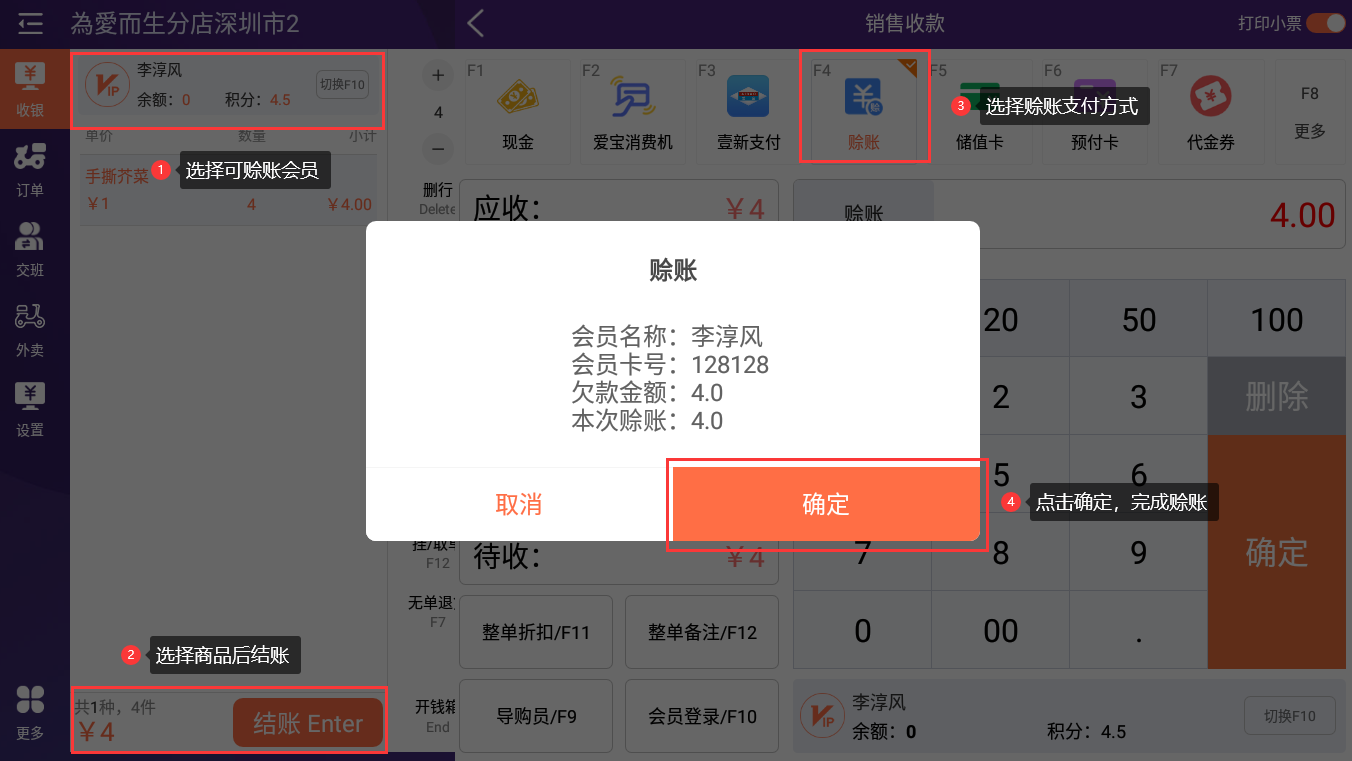Screen dimensions: 1352x761
Task: Open the hamburger menu icon
Action: [30, 23]
